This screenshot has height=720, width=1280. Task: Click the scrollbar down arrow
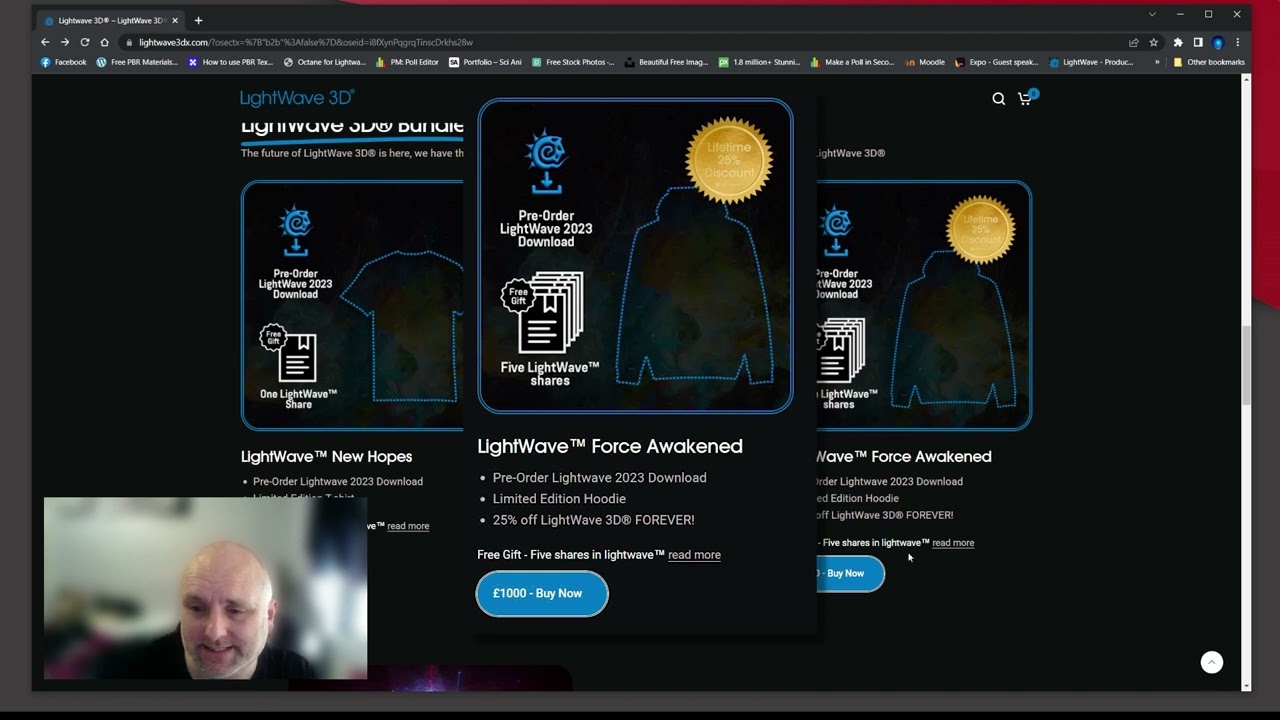click(x=1246, y=686)
